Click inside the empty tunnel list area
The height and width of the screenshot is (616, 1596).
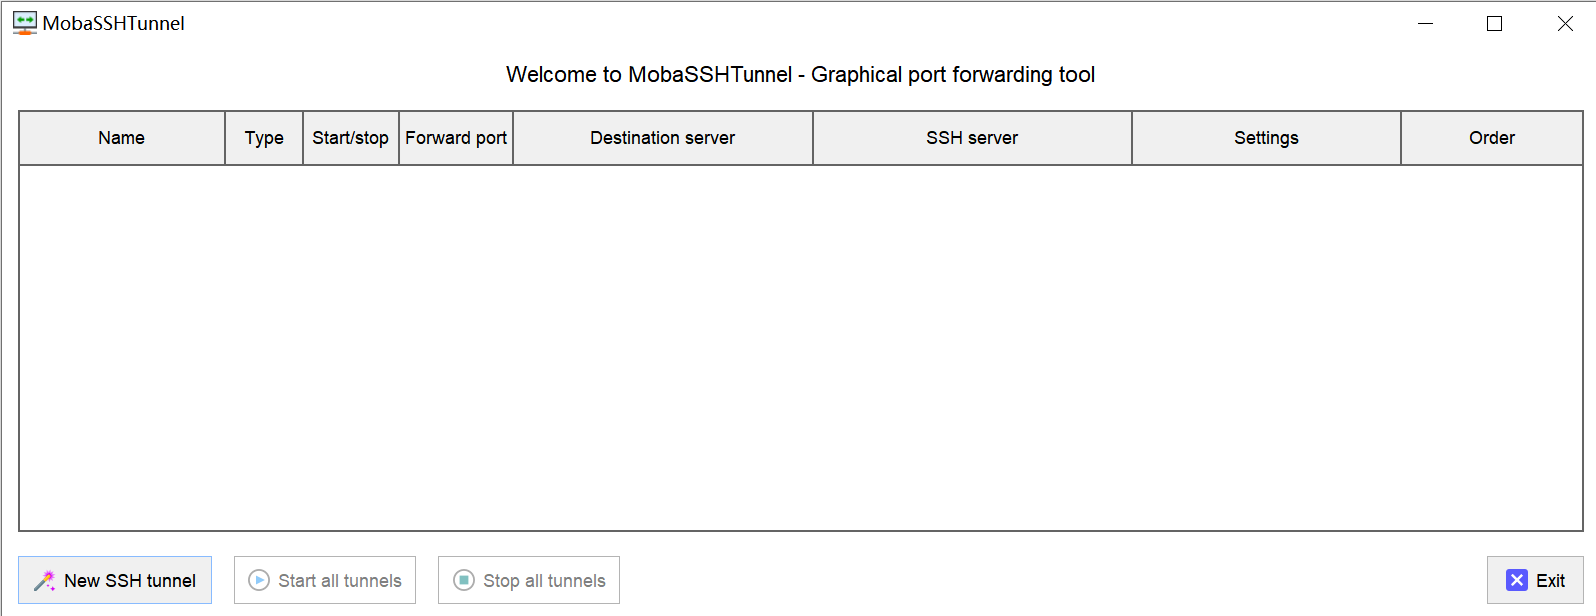click(800, 347)
